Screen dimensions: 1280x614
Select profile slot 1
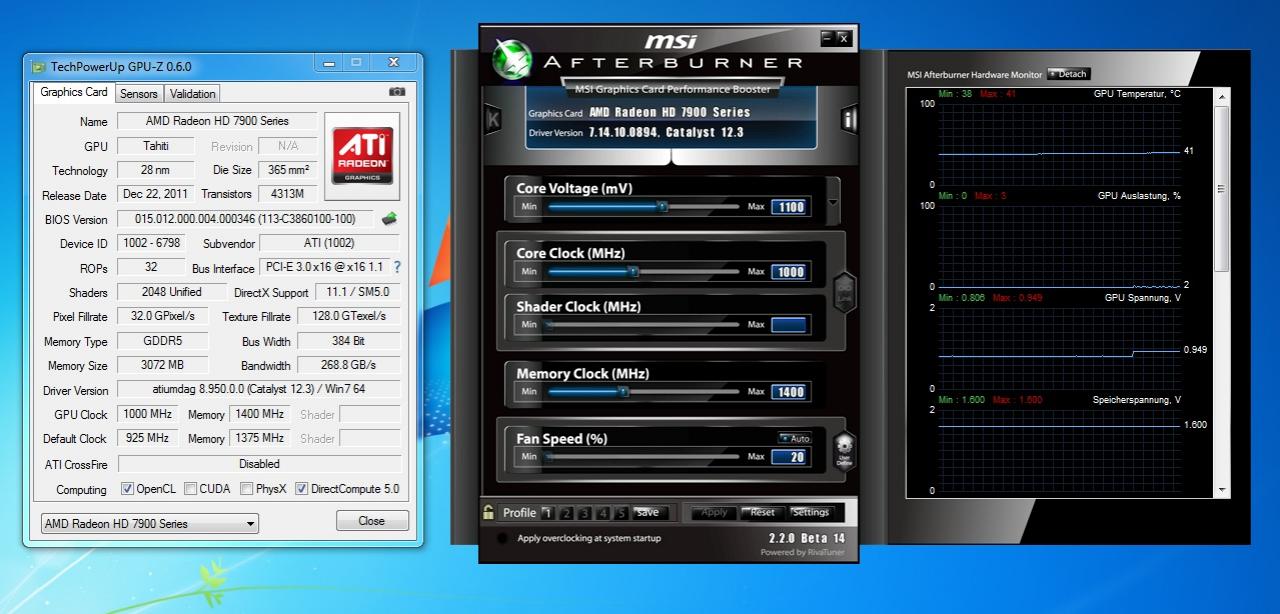pyautogui.click(x=547, y=513)
